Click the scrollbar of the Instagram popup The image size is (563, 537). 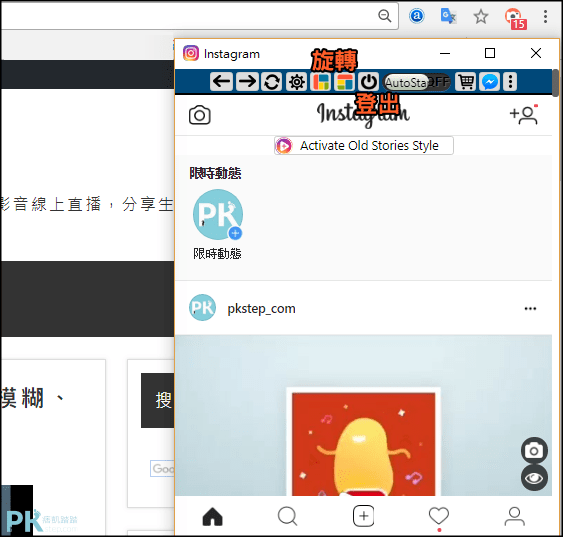[x=555, y=83]
